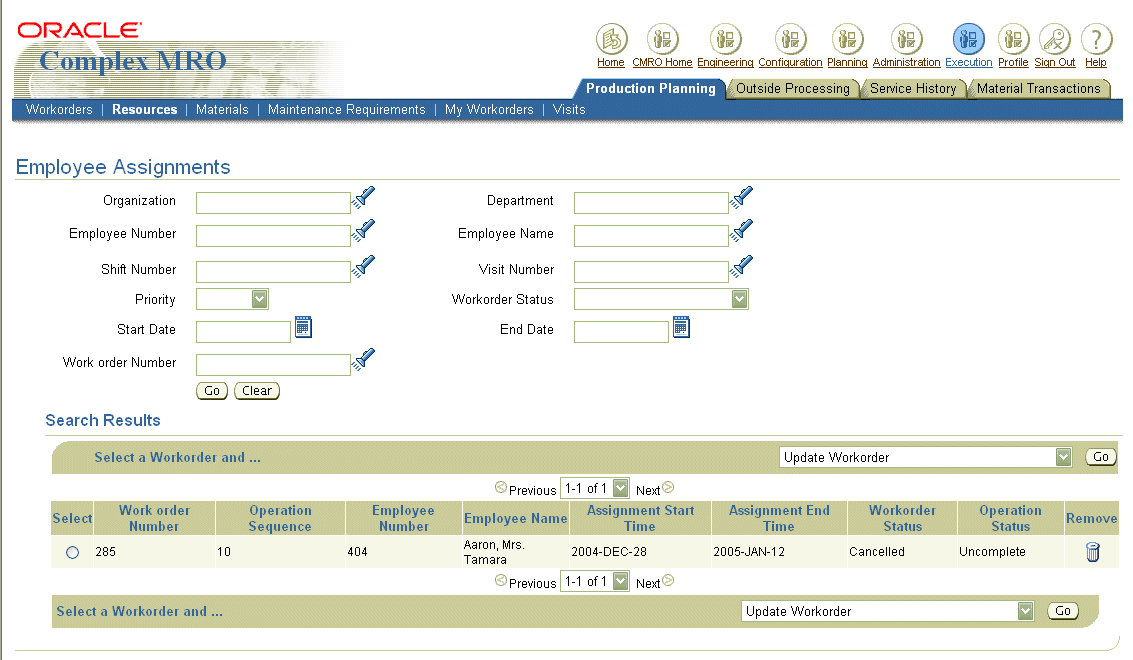Click the Employee Name column header
This screenshot has height=660, width=1133.
pyautogui.click(x=515, y=518)
